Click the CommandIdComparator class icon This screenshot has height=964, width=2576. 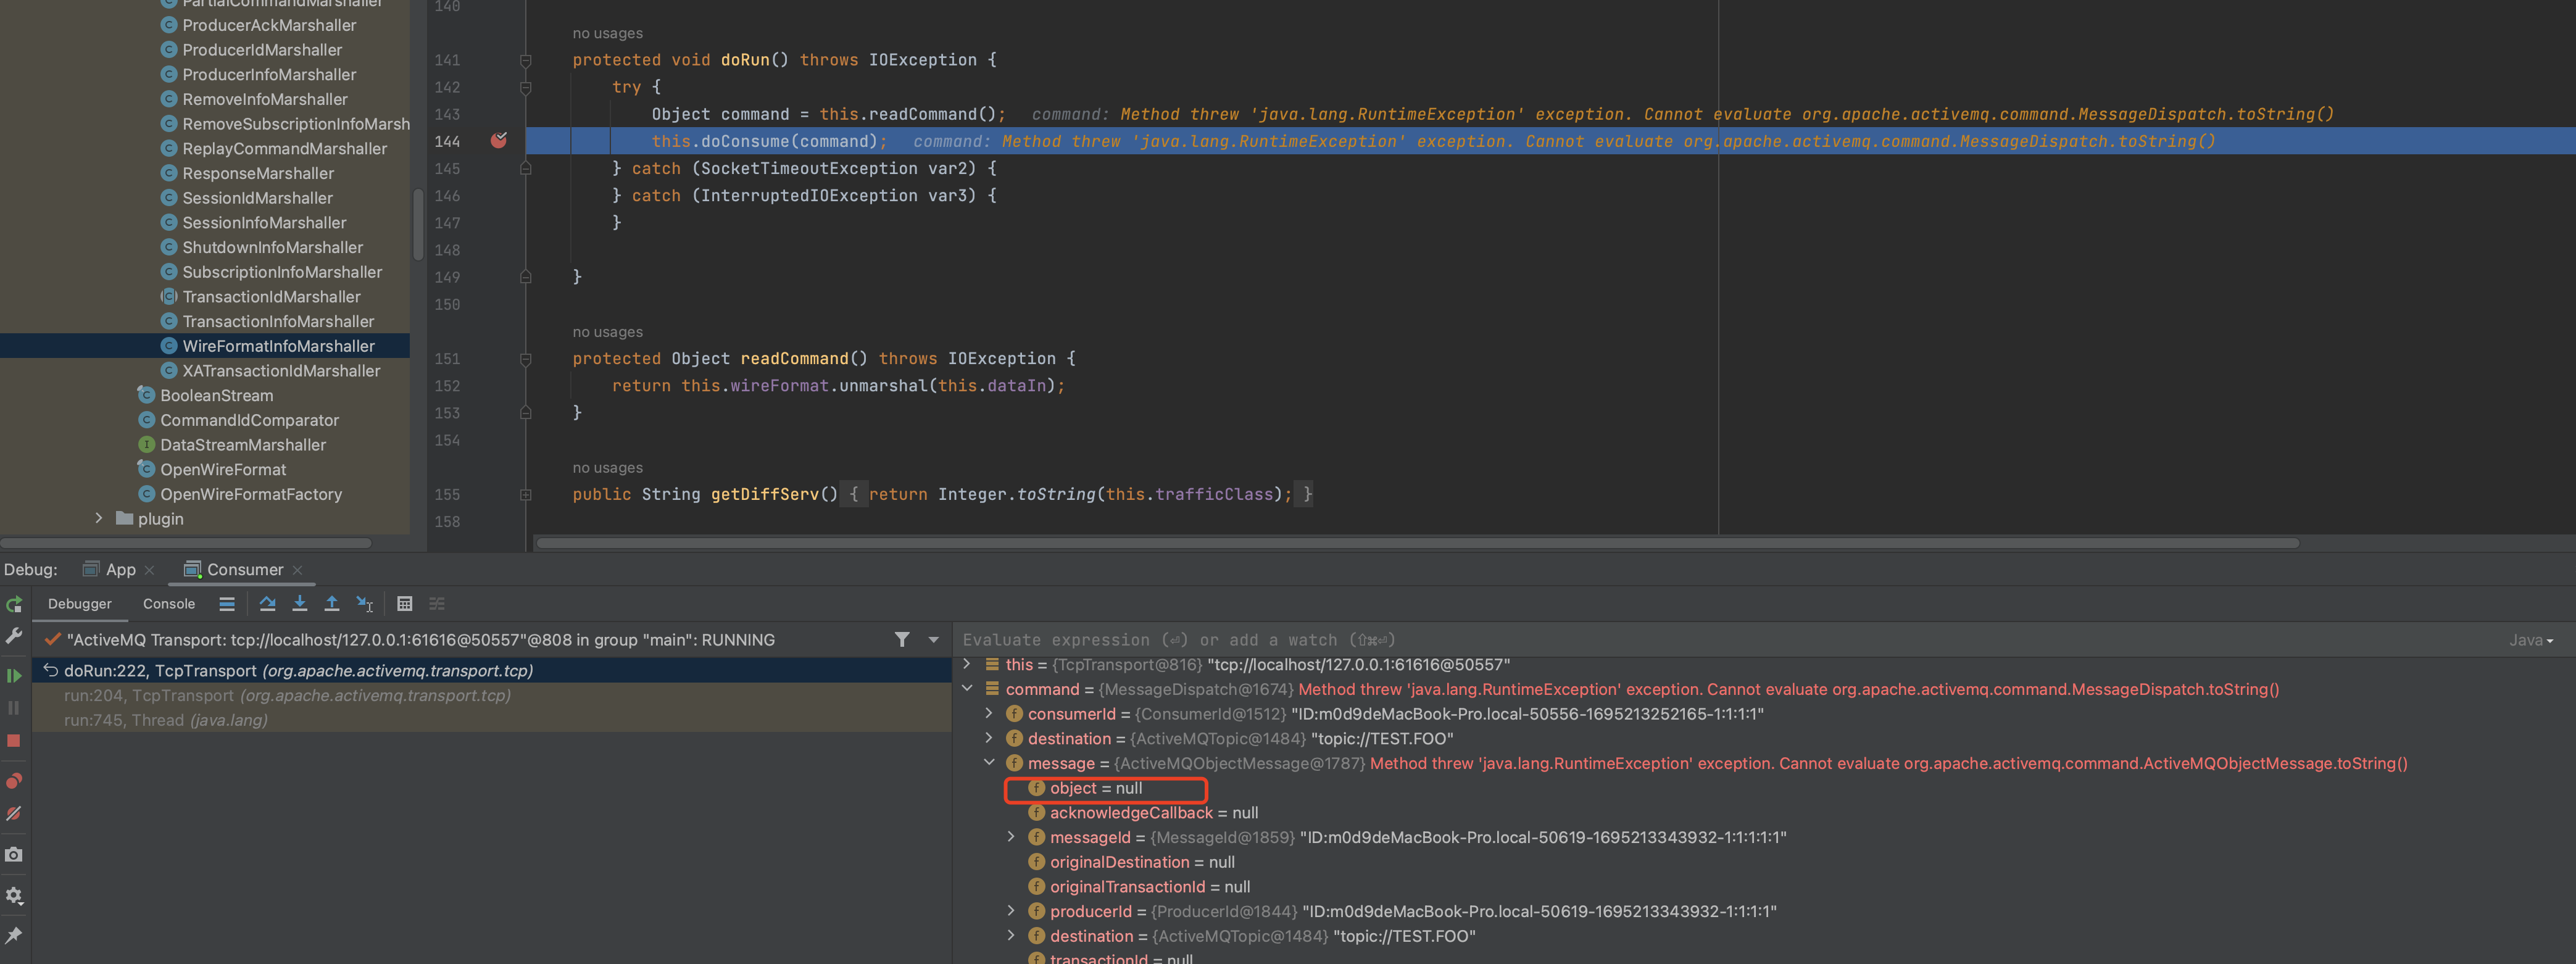pos(147,420)
